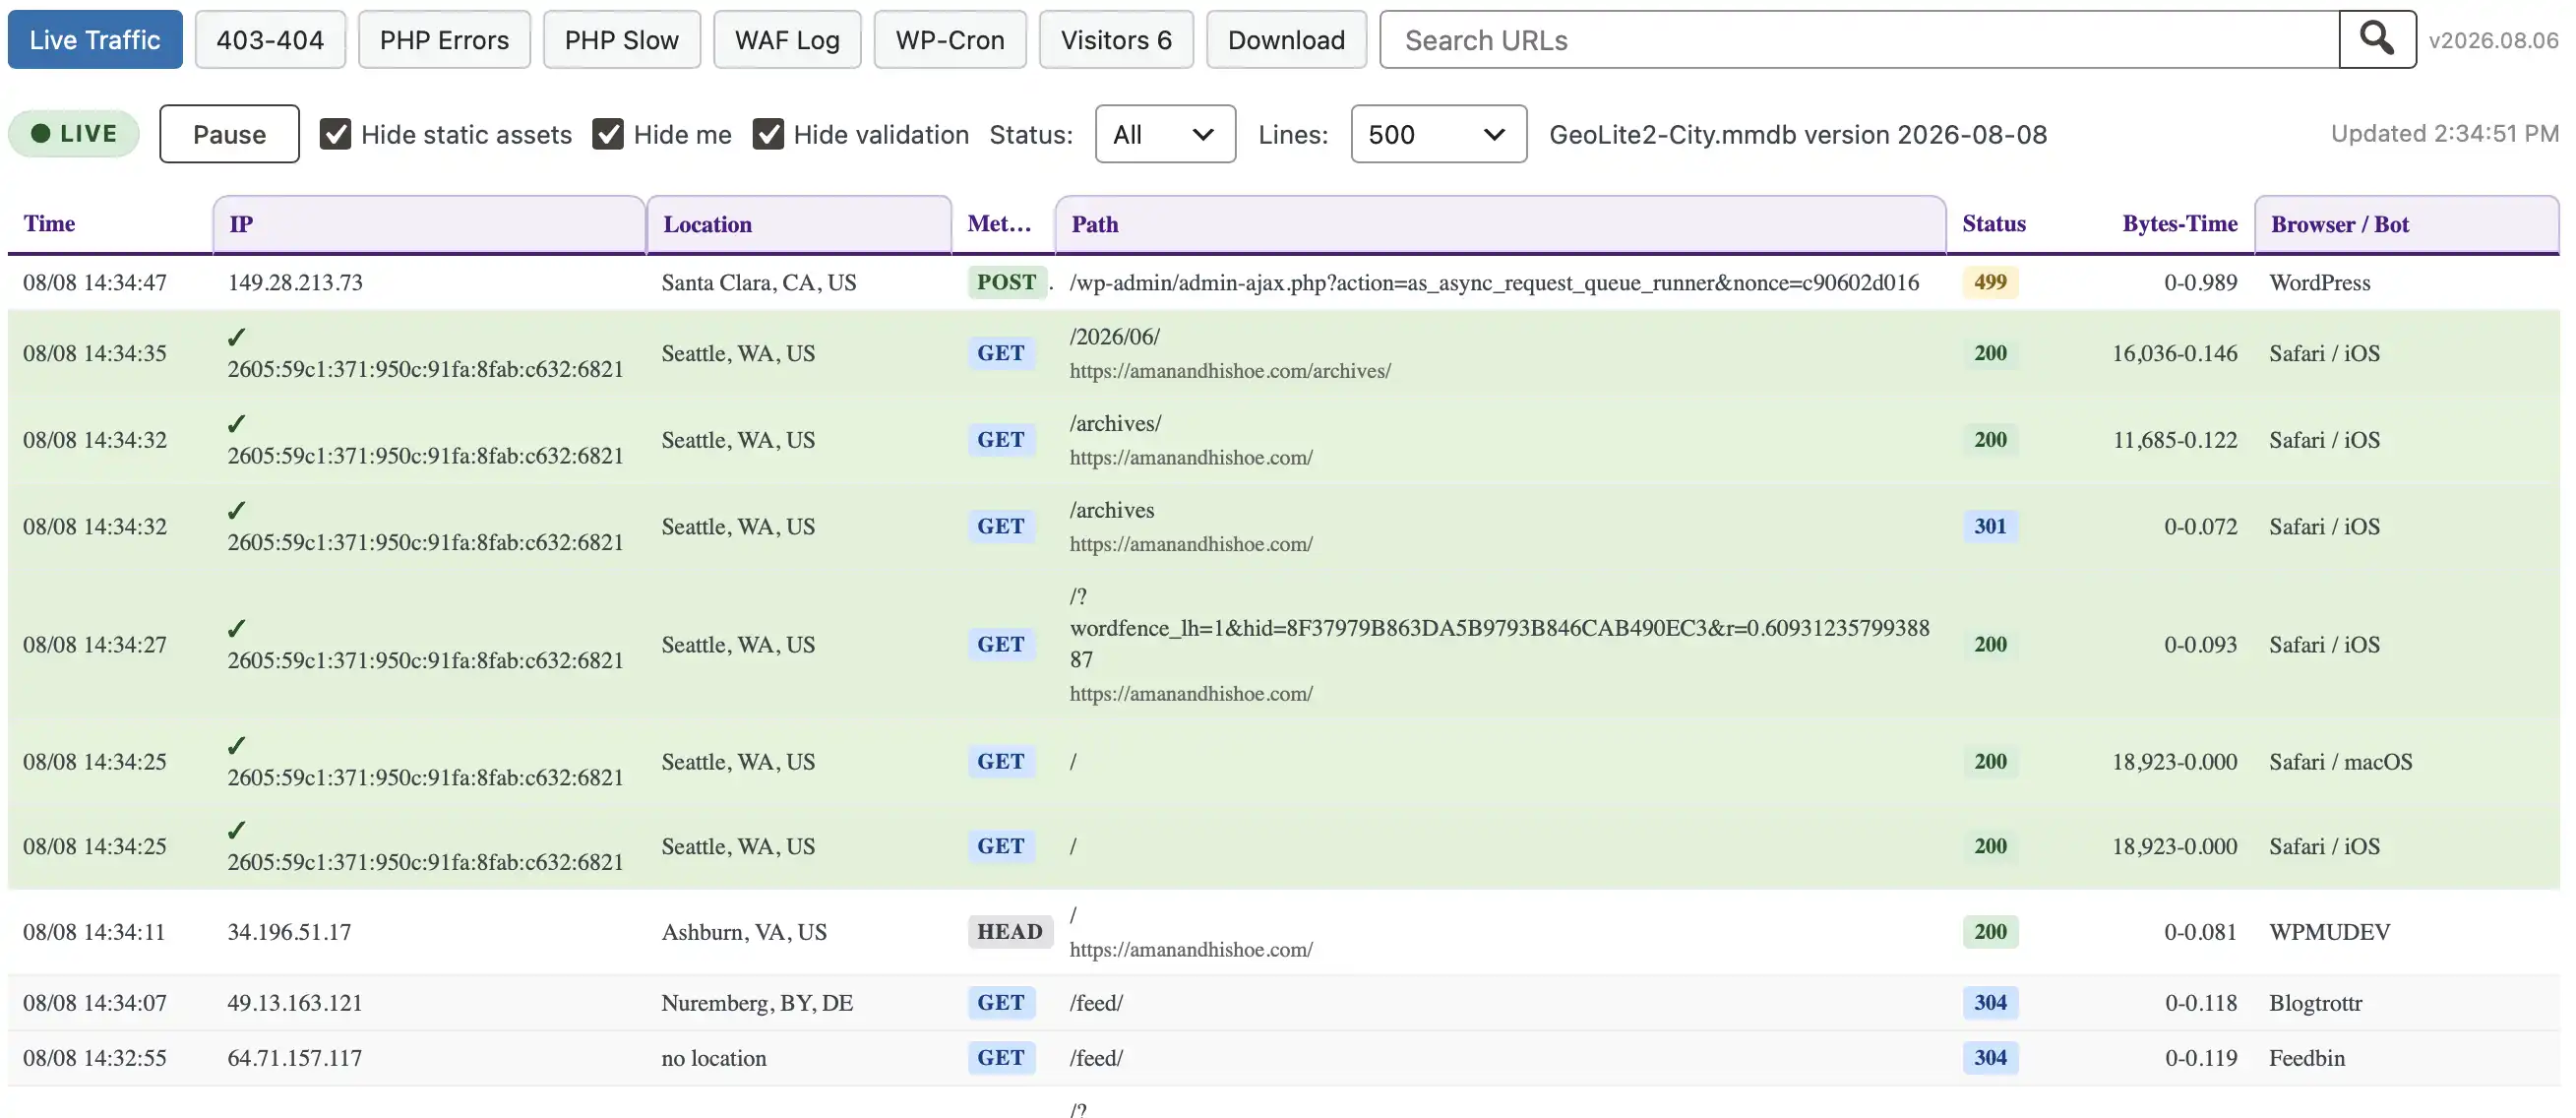Click IP address 149.28.213.73
The height and width of the screenshot is (1118, 2576).
point(295,282)
